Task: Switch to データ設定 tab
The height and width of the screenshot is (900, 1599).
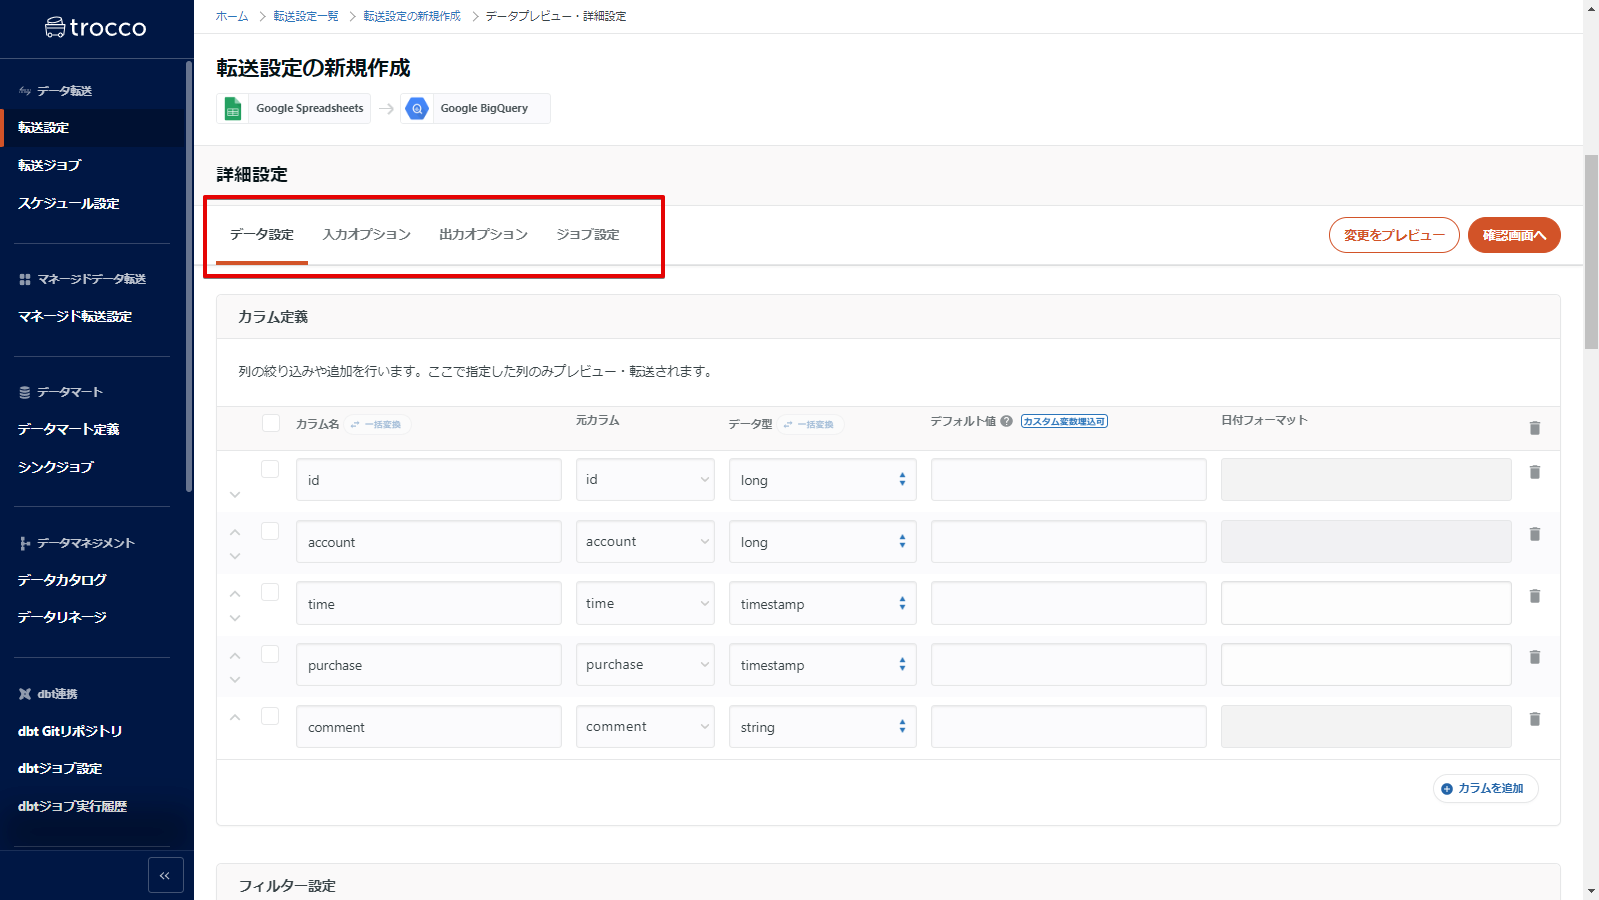Action: tap(262, 235)
